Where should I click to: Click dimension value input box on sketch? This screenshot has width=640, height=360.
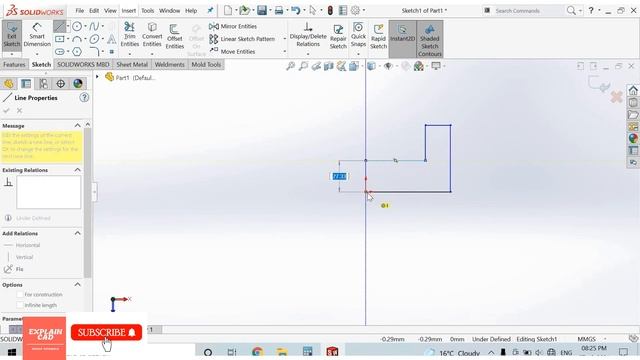340,176
